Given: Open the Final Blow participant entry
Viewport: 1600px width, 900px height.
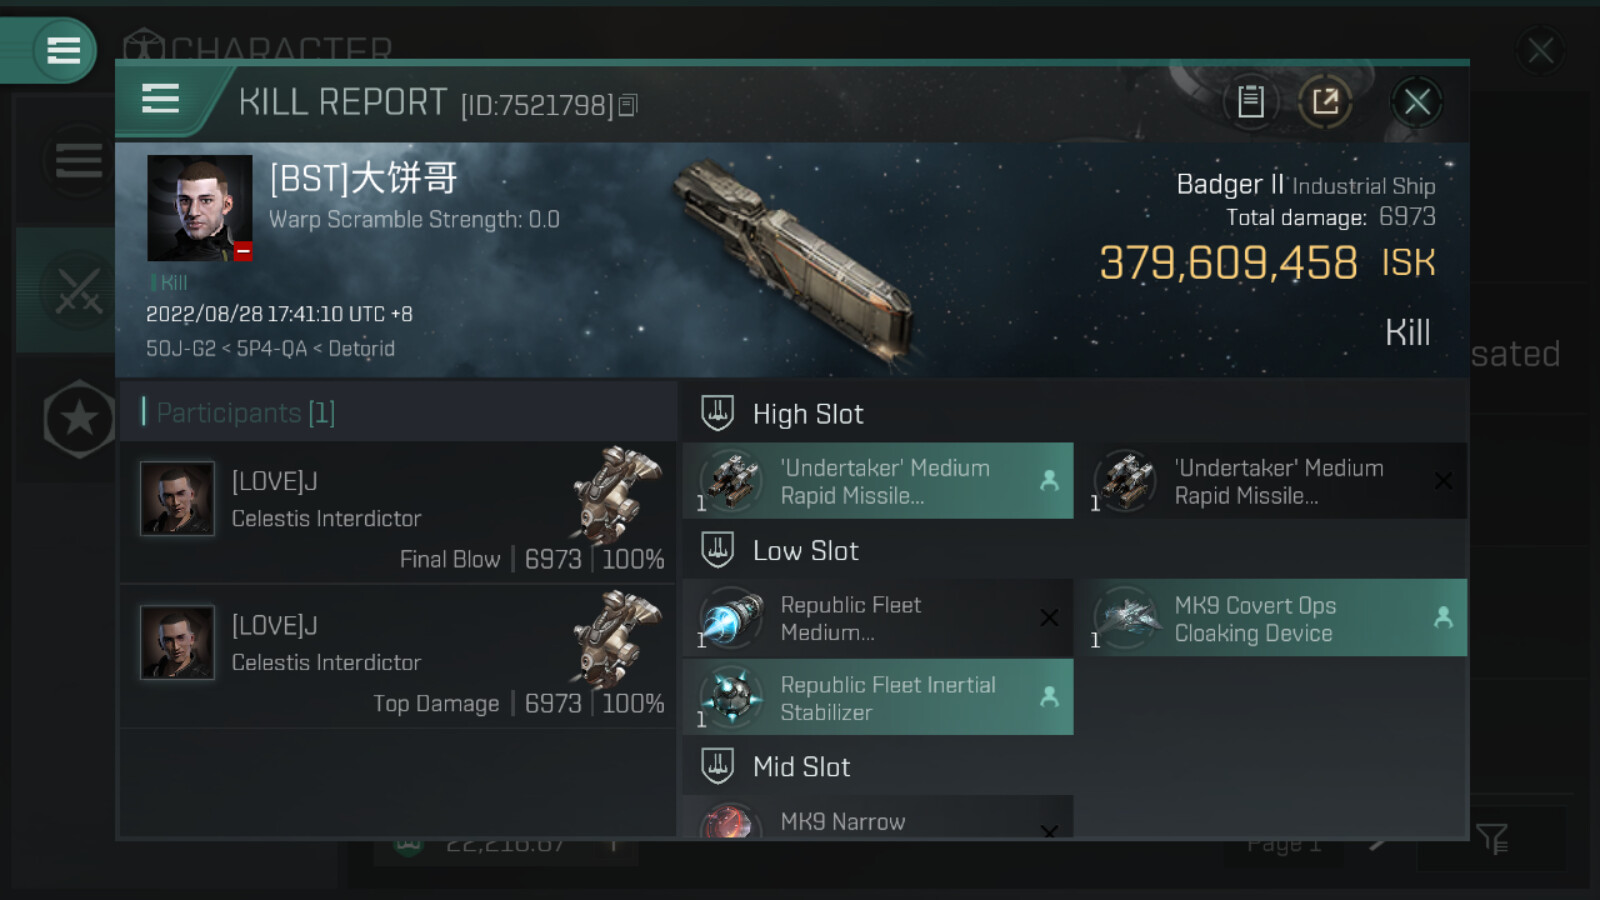Looking at the screenshot, I should click(x=398, y=513).
